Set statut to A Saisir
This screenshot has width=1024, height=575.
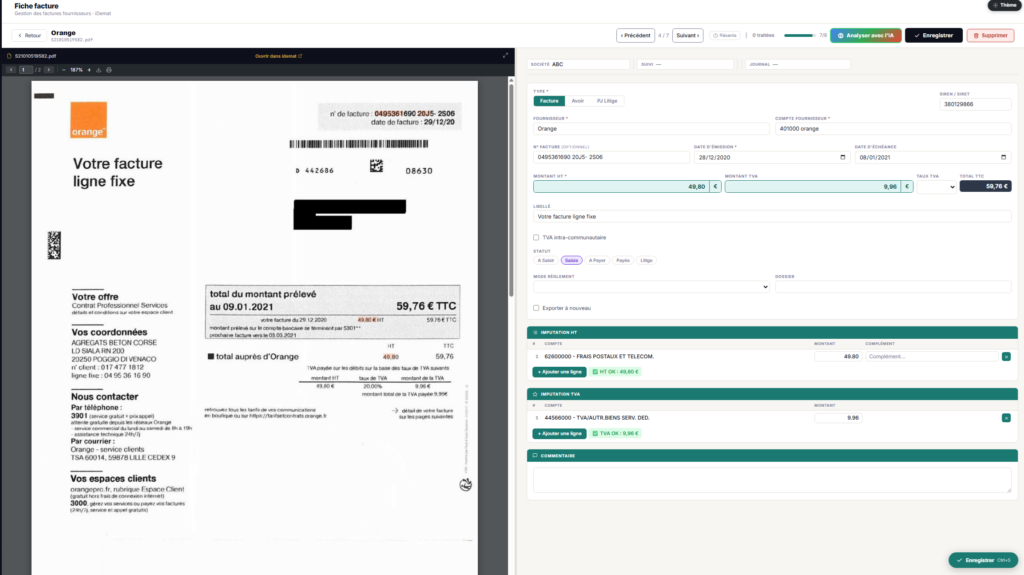[546, 261]
